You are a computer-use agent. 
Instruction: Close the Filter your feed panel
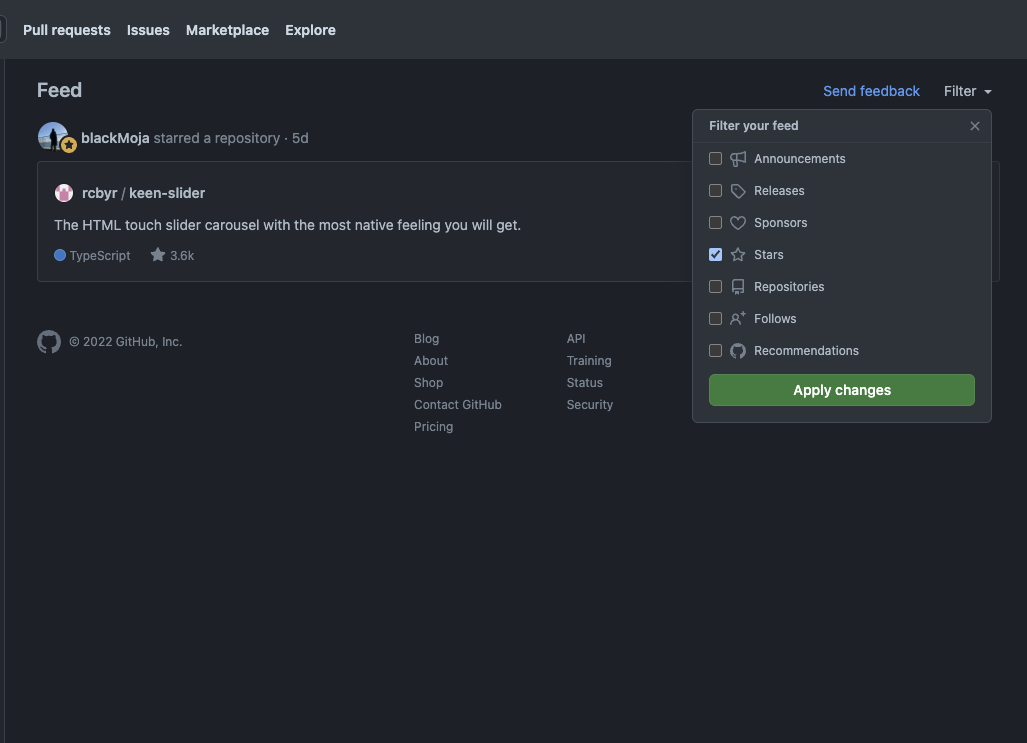click(x=975, y=126)
